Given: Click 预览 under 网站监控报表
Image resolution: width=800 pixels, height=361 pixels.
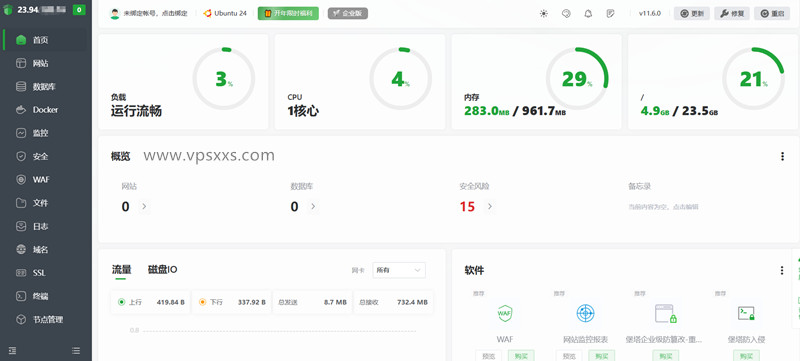Looking at the screenshot, I should pos(569,356).
